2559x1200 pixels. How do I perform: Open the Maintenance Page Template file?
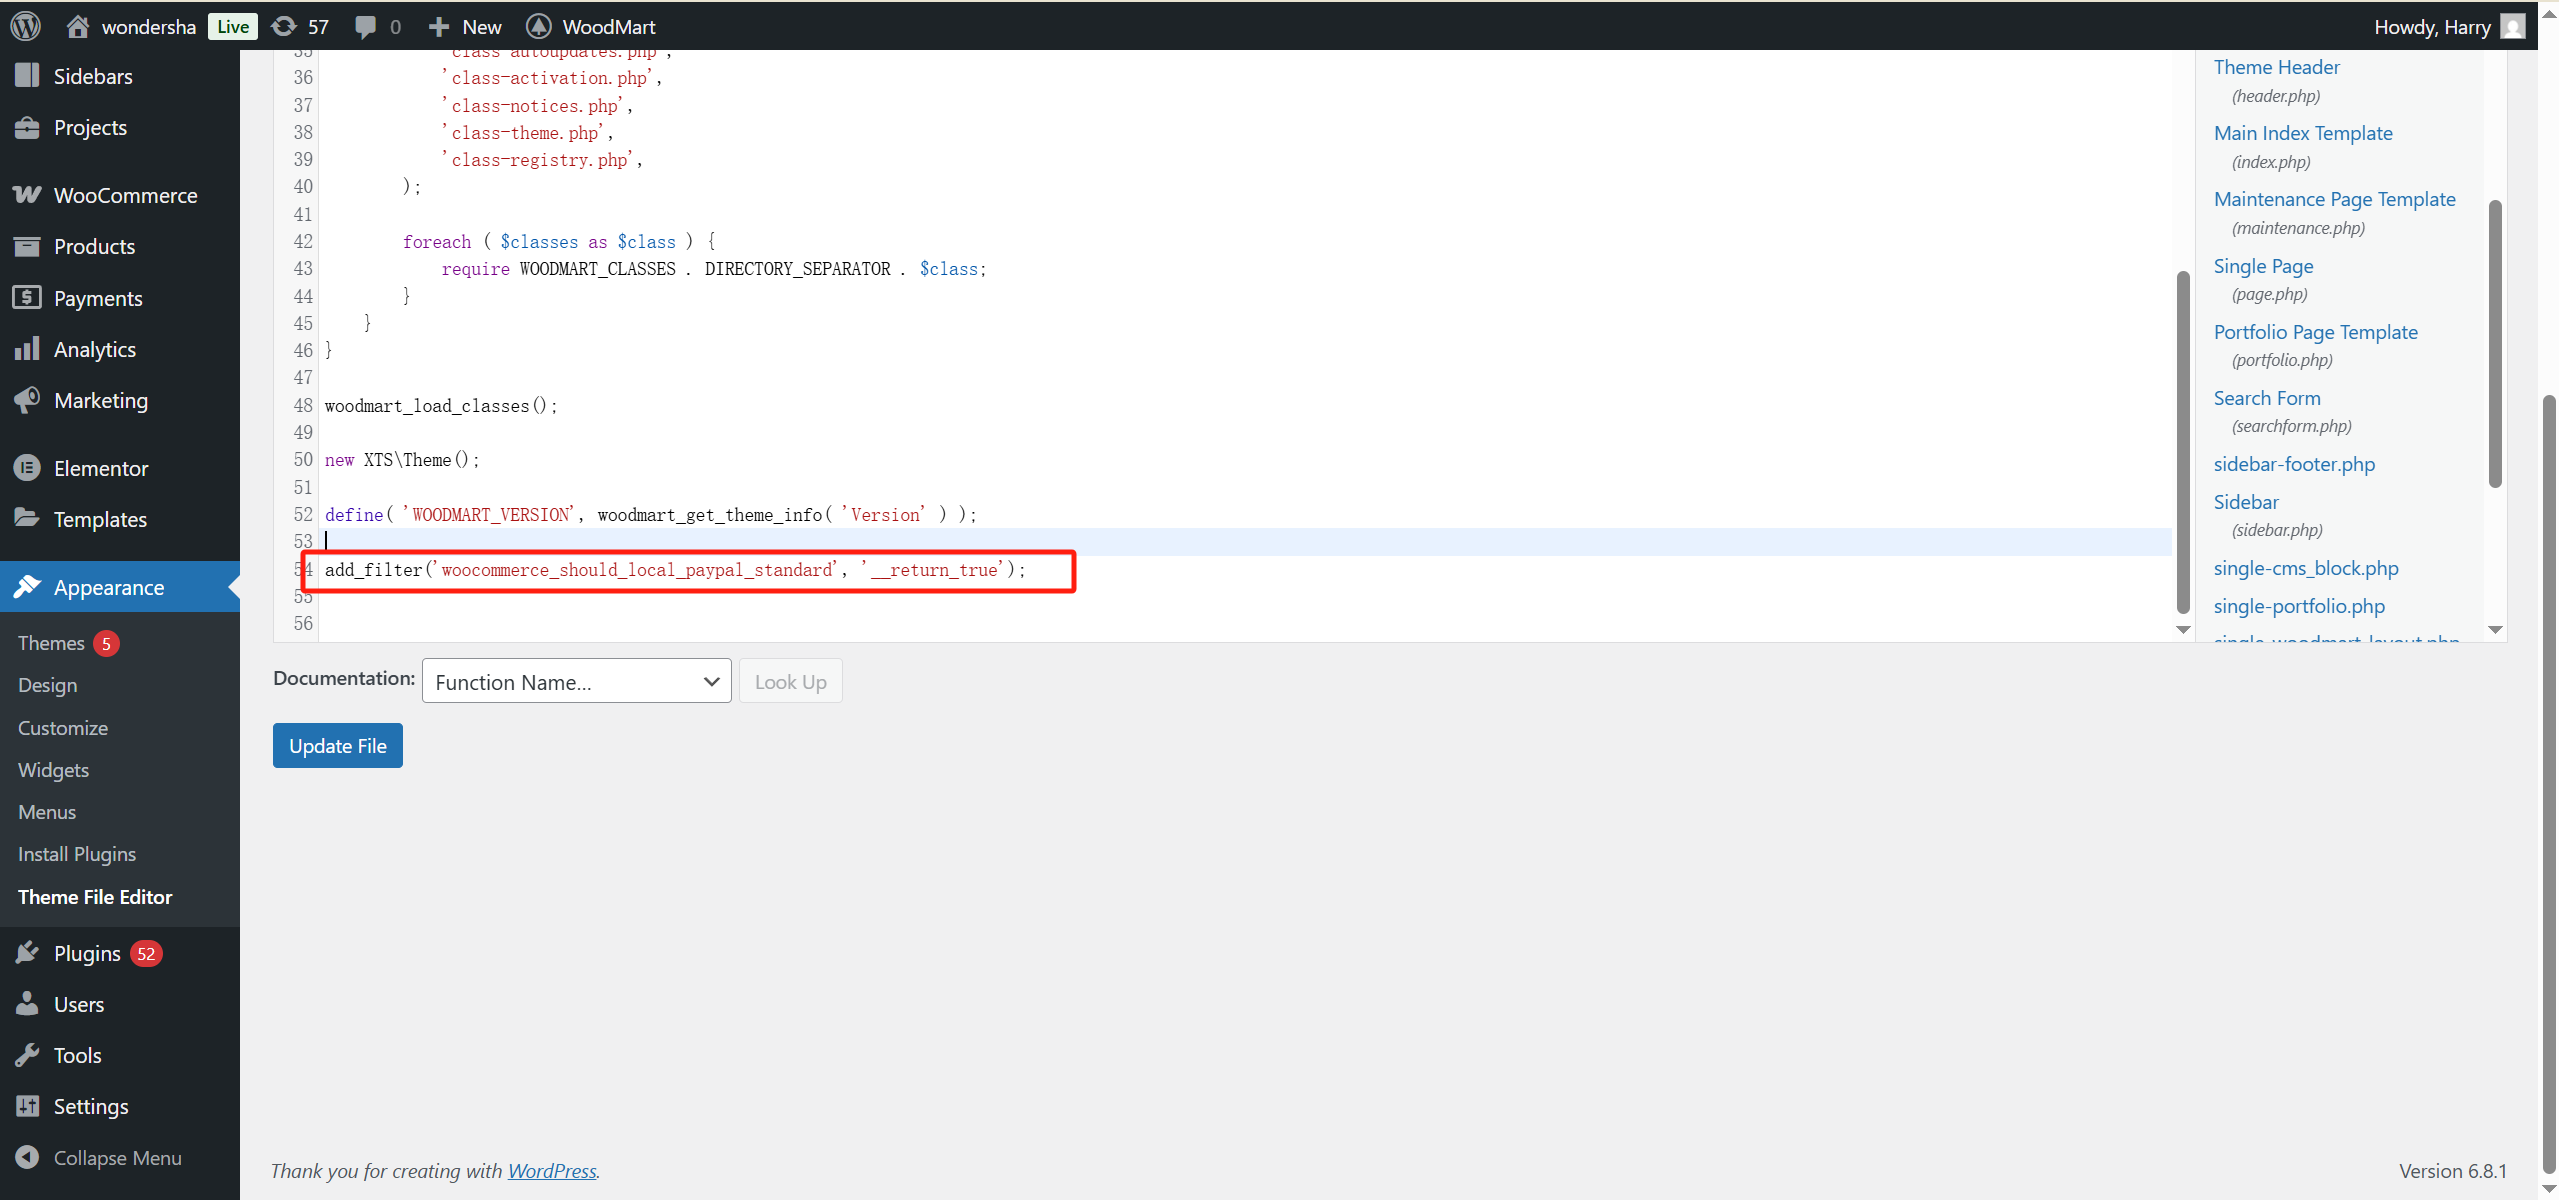pos(2334,199)
